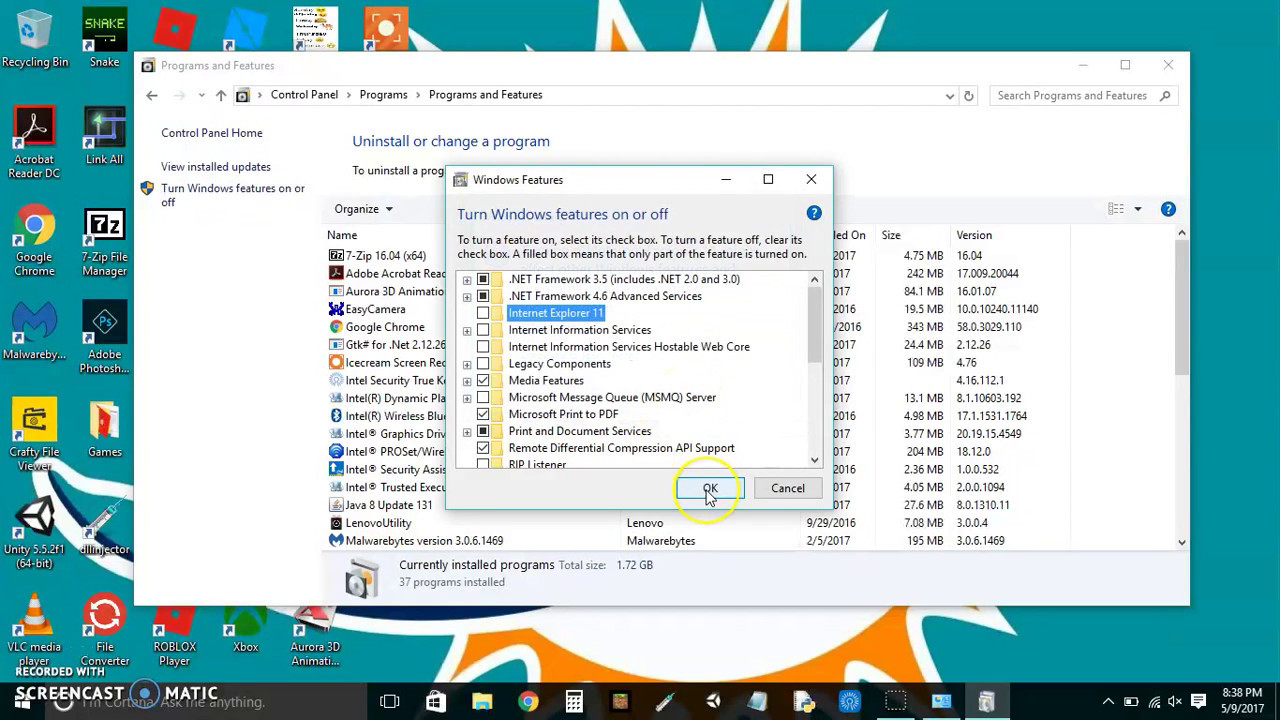
Task: Open the Control Panel Home link
Action: click(212, 133)
